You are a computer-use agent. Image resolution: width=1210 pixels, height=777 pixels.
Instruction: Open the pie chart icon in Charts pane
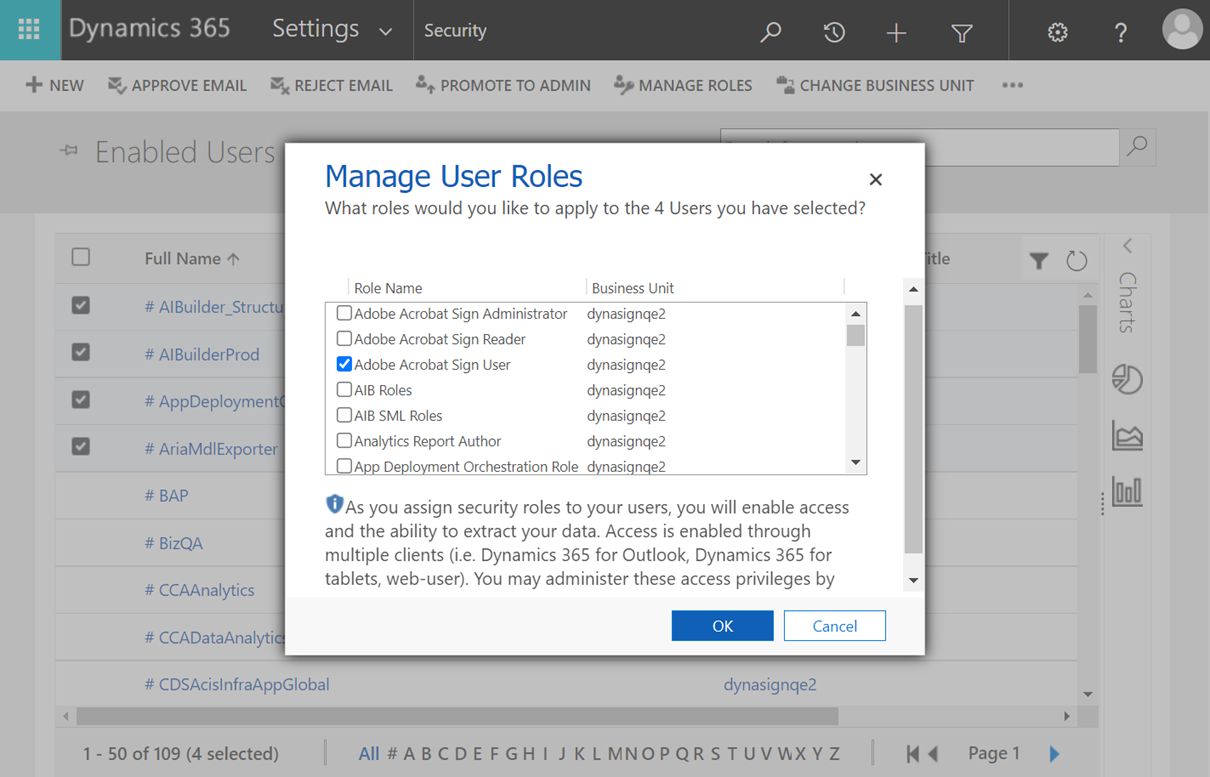pyautogui.click(x=1127, y=379)
